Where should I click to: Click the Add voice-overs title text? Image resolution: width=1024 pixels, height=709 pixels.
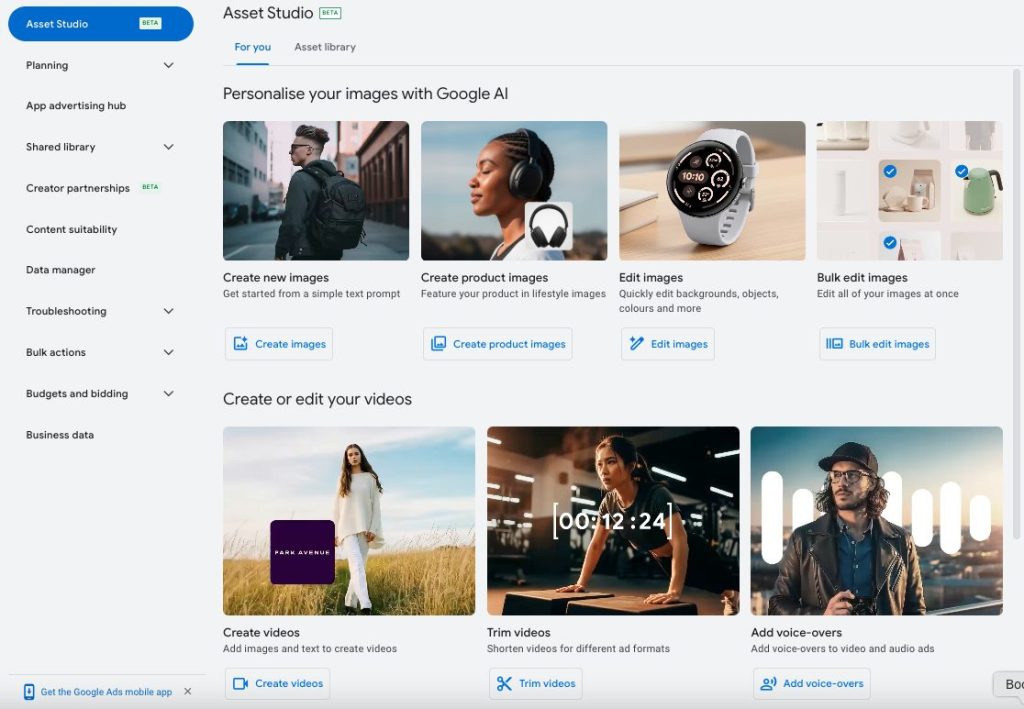coord(796,633)
